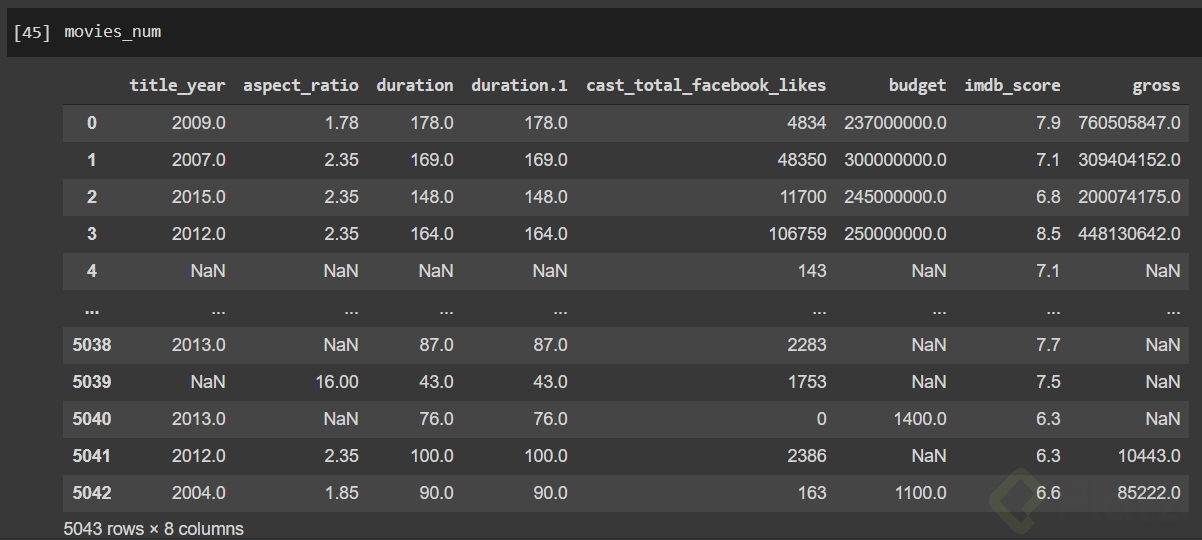The height and width of the screenshot is (540, 1202).
Task: Select row index 5038
Action: click(x=92, y=344)
